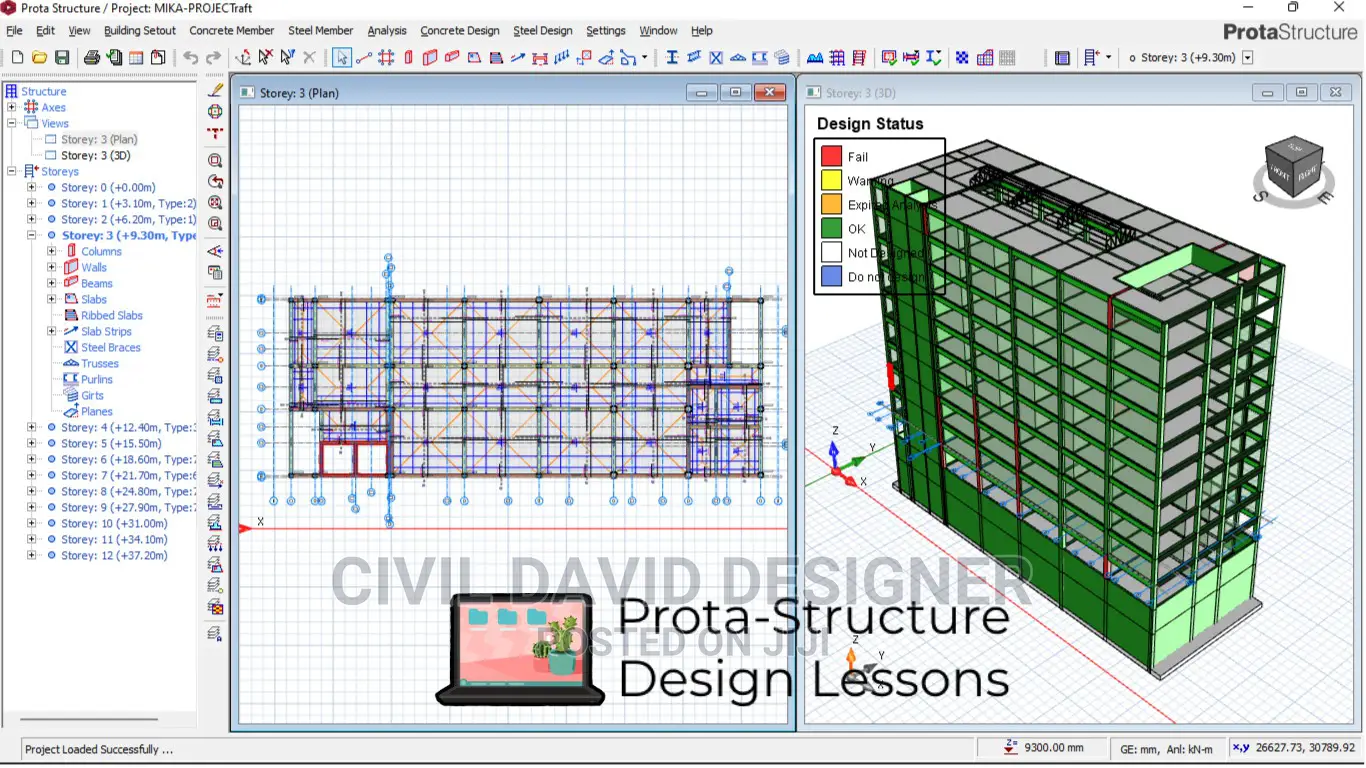Image resolution: width=1366 pixels, height=768 pixels.
Task: Open the Steel Design menu
Action: [543, 31]
